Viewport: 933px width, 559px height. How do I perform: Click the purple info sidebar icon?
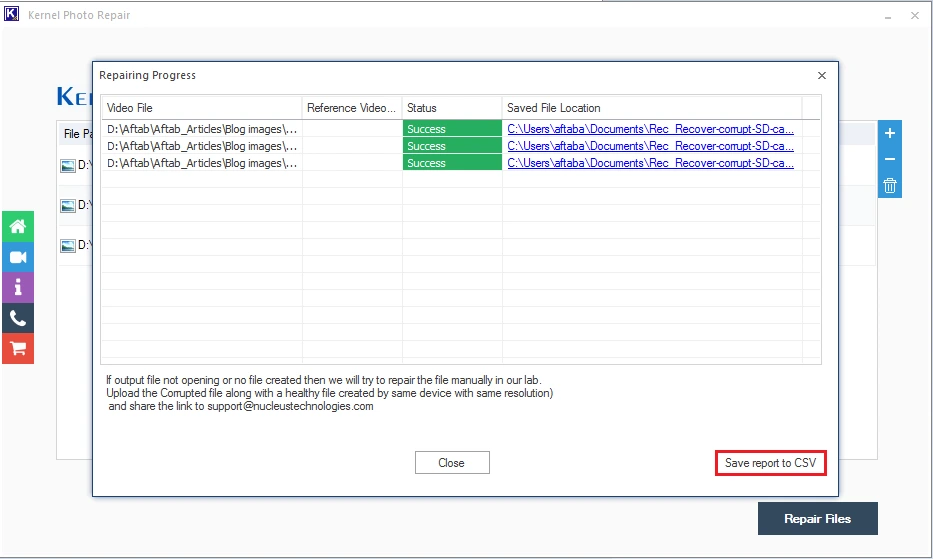pos(17,287)
